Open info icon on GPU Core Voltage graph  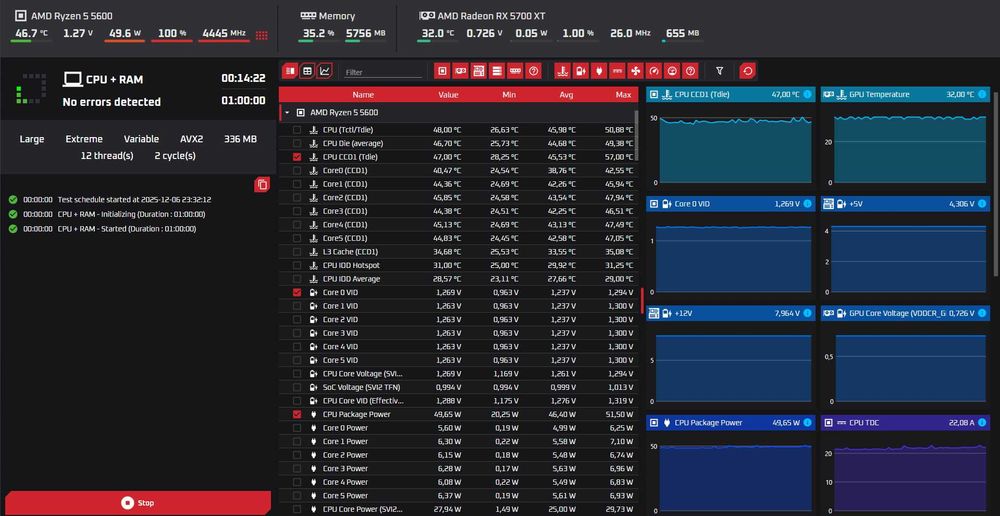click(983, 313)
